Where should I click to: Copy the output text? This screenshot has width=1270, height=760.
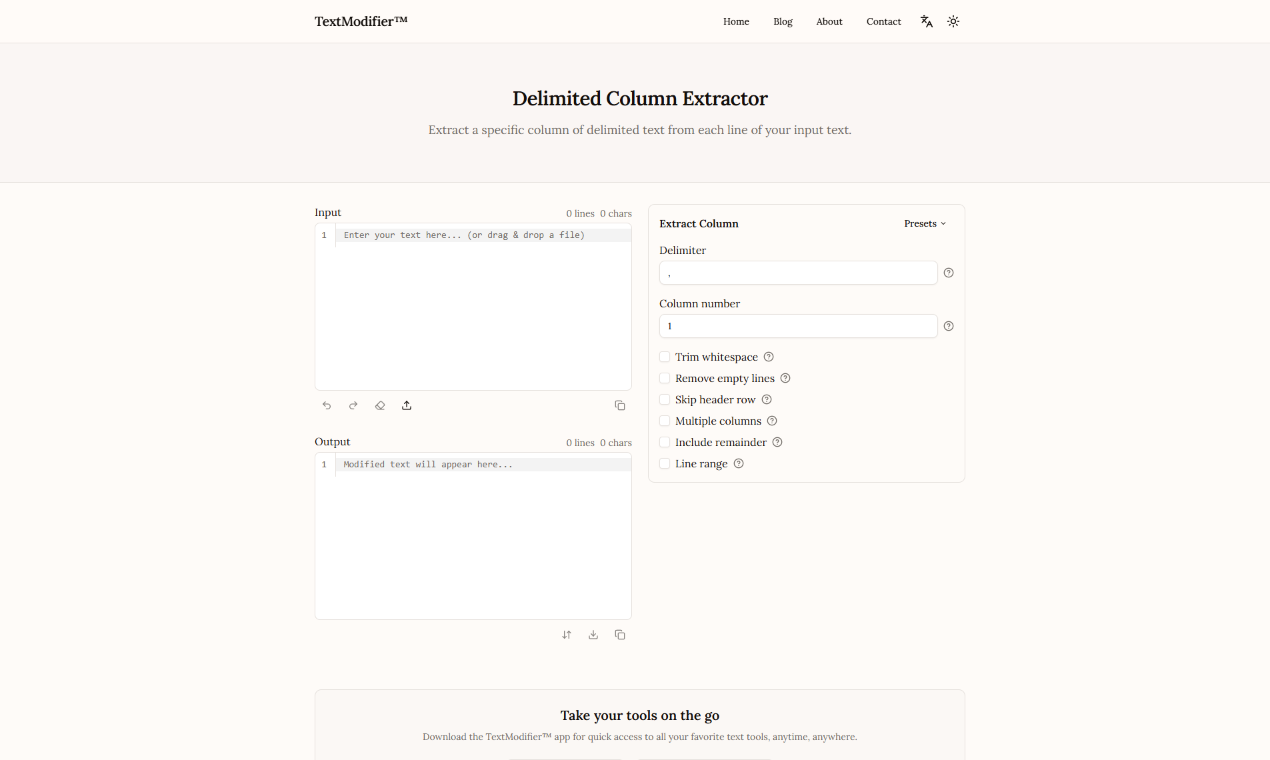(619, 634)
